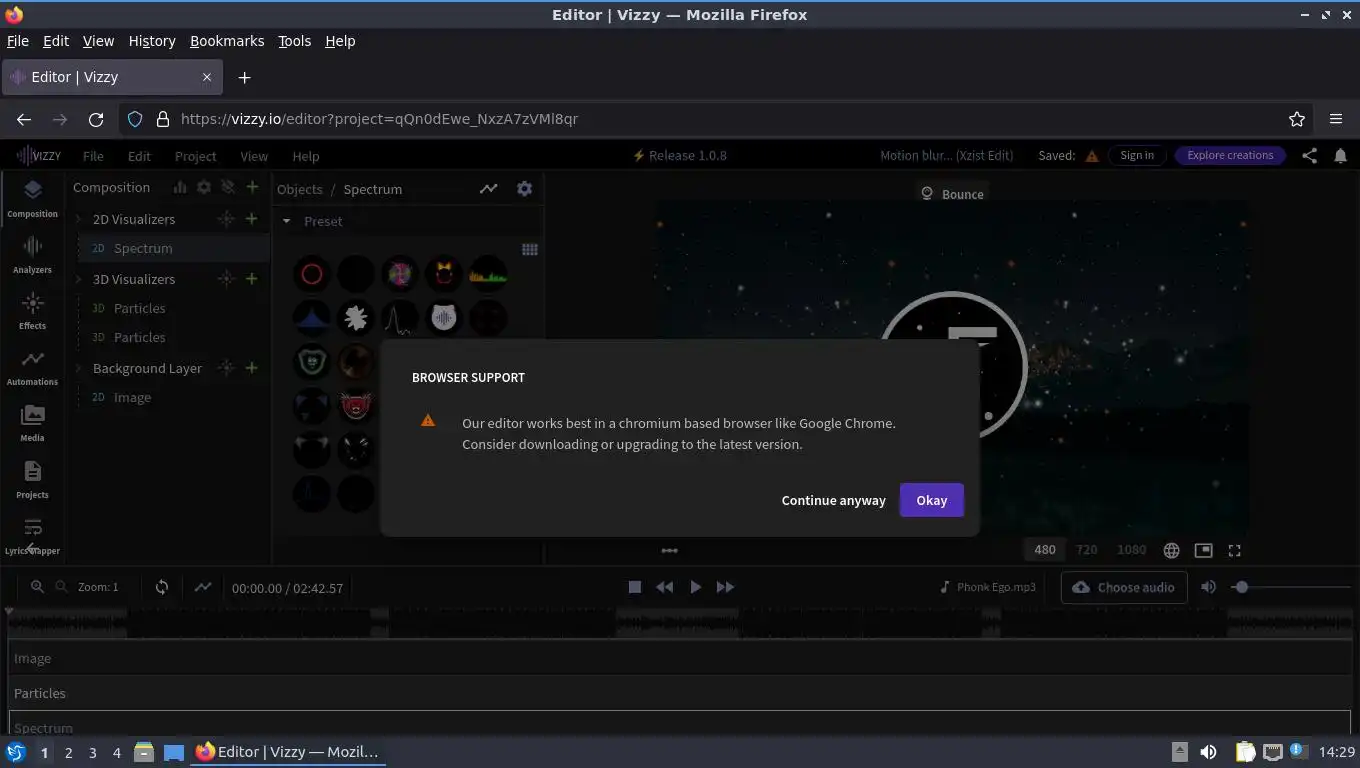Click the share icon in top bar
The height and width of the screenshot is (768, 1360).
(x=1309, y=155)
